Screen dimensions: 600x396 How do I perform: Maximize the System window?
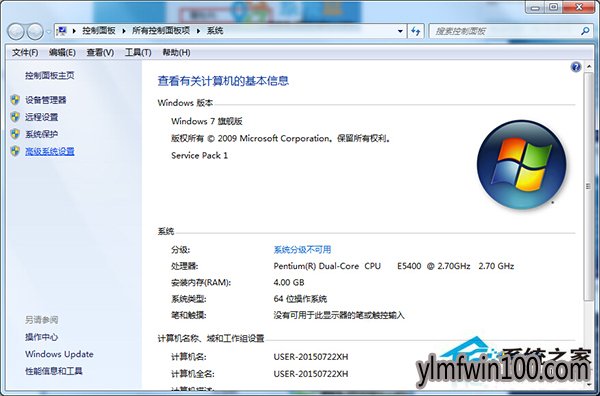pos(554,7)
